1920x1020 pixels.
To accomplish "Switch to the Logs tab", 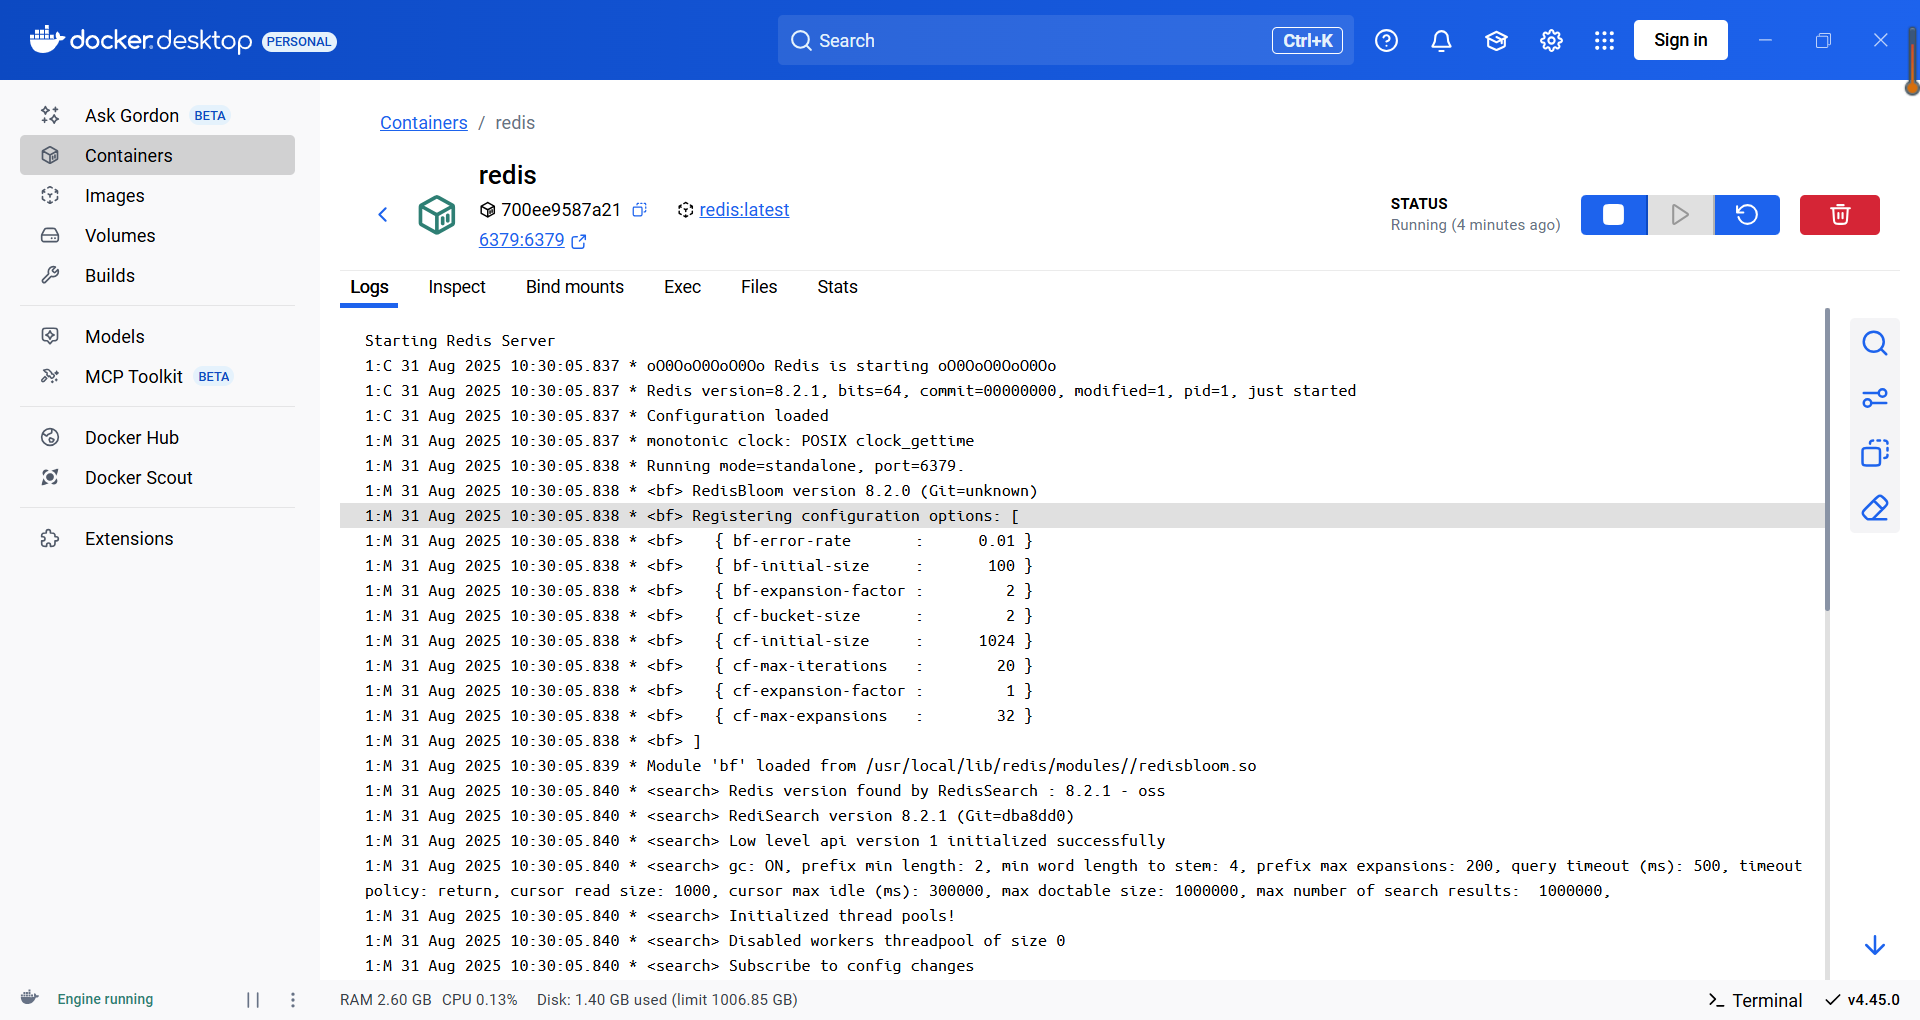I will (369, 287).
